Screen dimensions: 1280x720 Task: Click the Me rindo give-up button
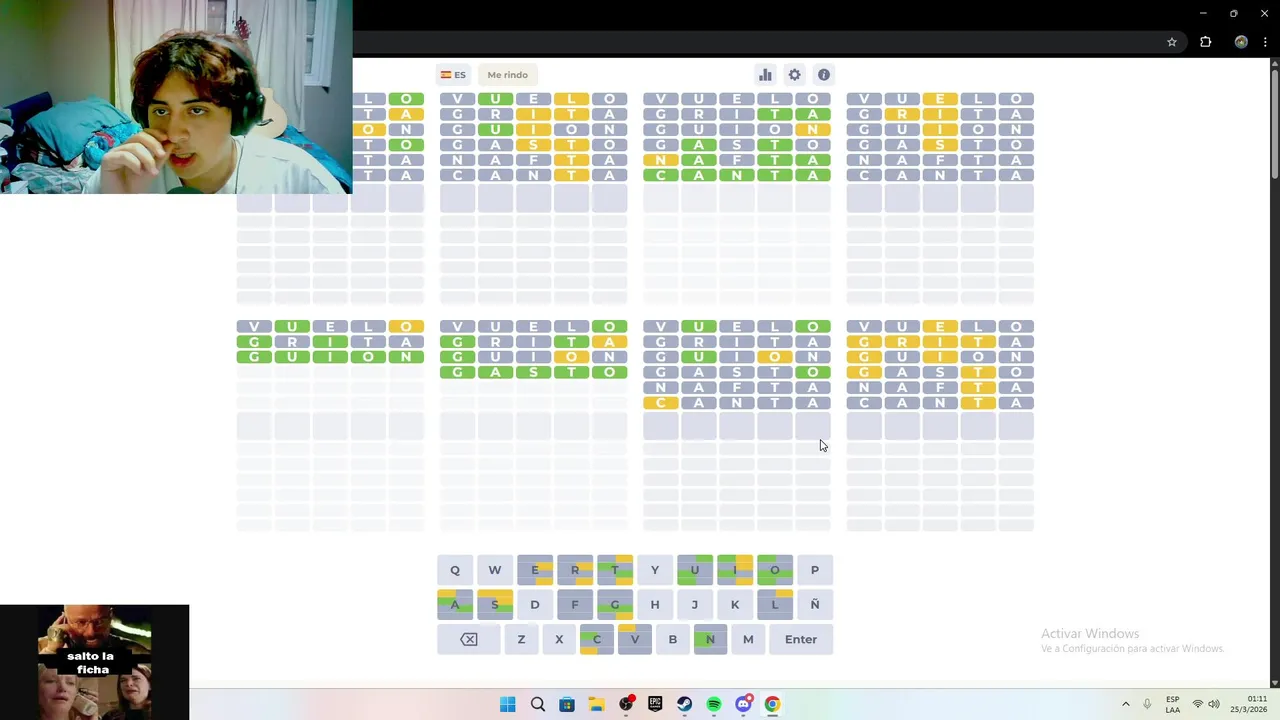tap(507, 75)
